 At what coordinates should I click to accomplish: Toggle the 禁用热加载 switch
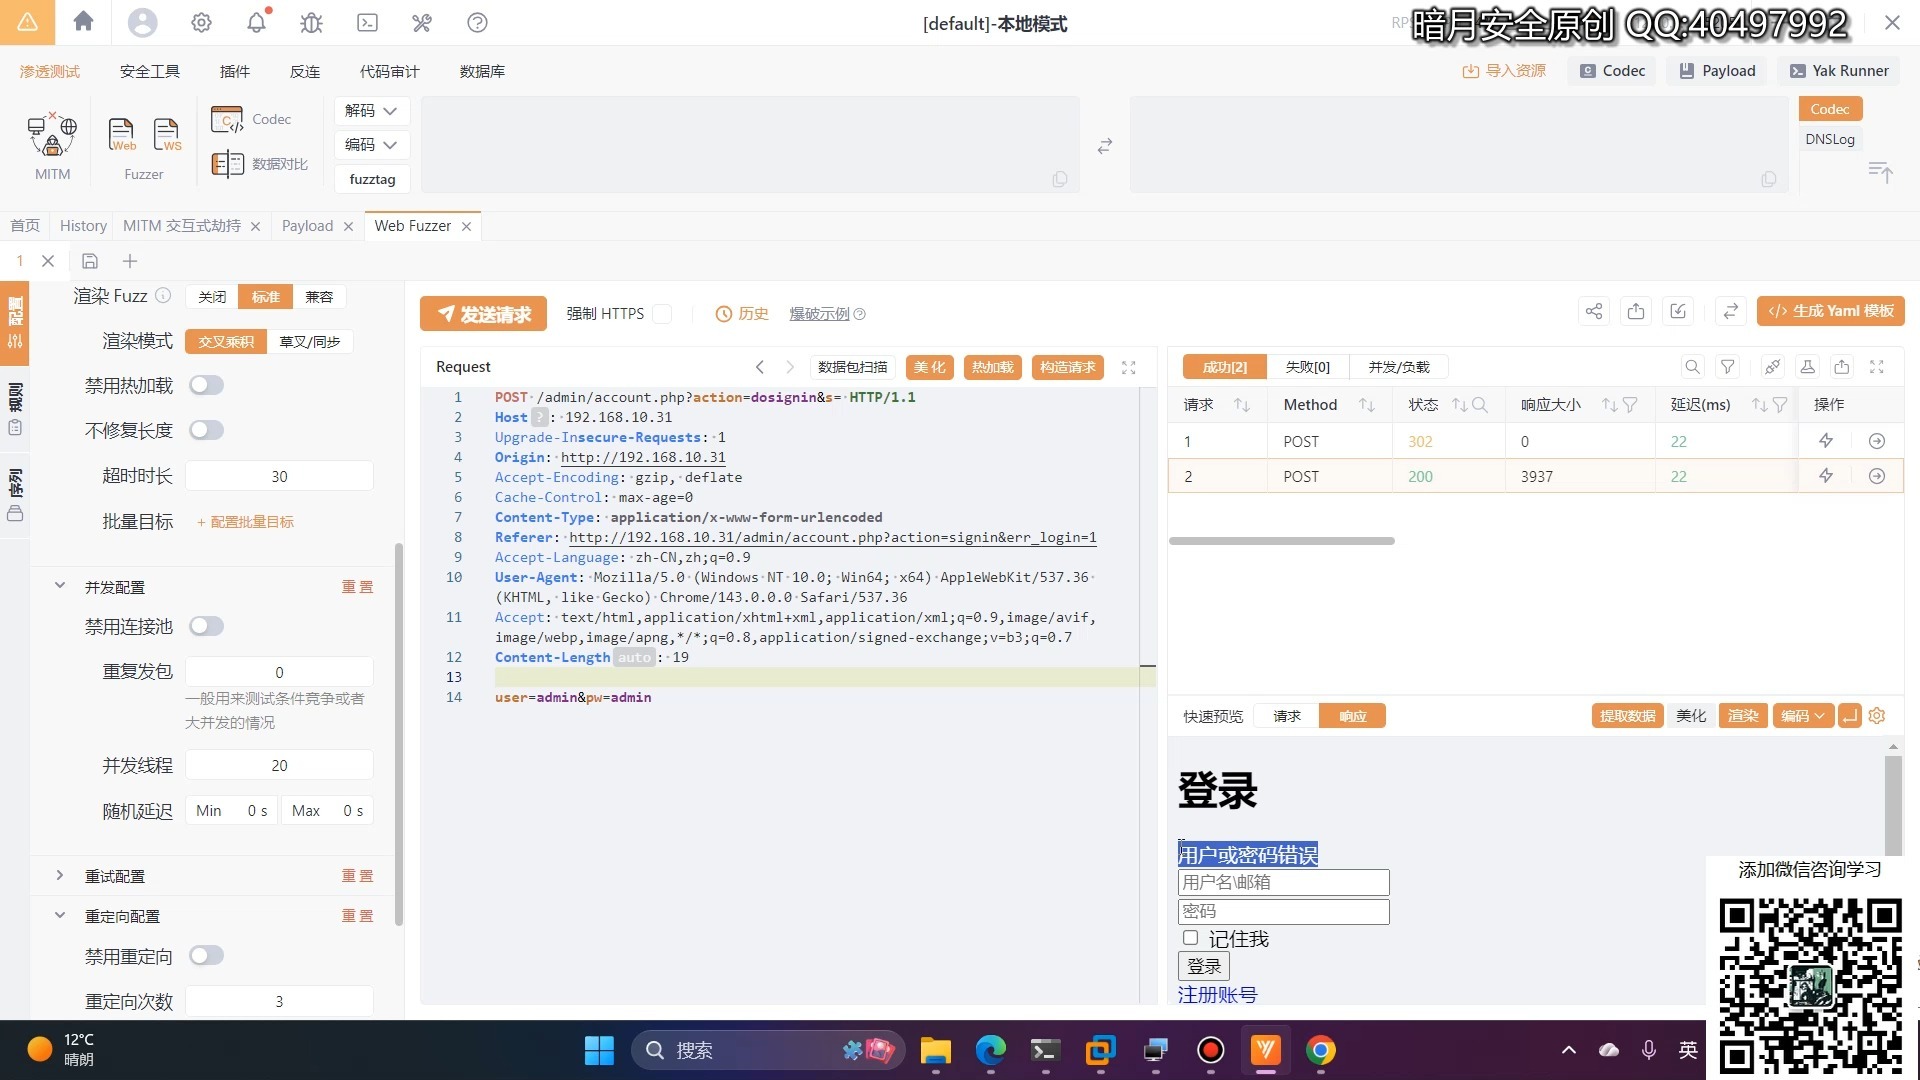coord(207,385)
